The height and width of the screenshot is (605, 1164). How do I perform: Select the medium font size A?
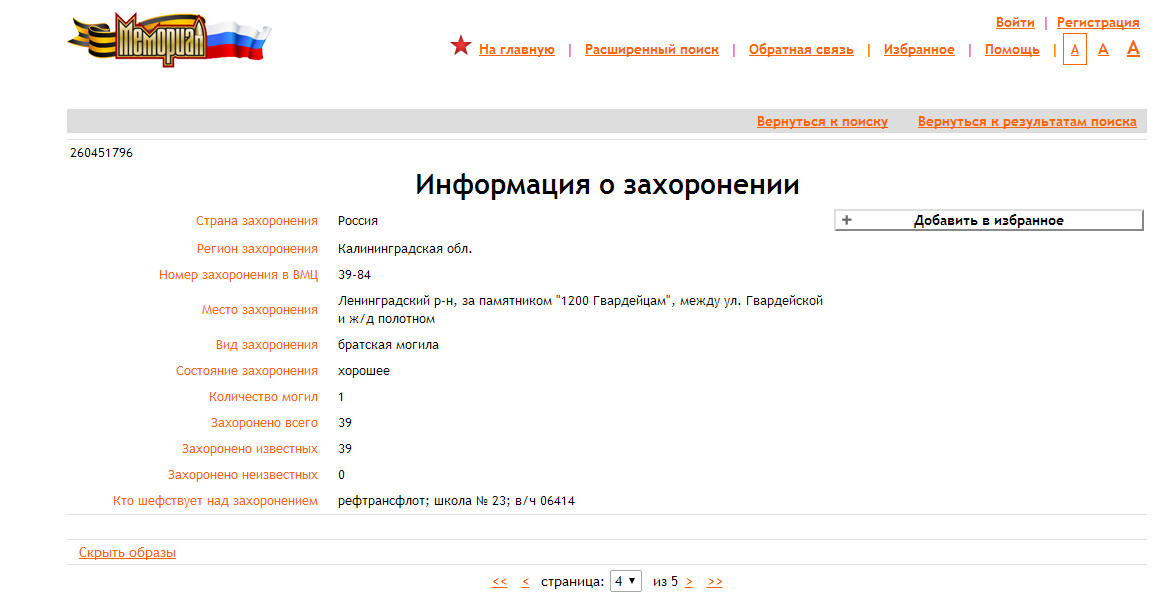pos(1103,49)
